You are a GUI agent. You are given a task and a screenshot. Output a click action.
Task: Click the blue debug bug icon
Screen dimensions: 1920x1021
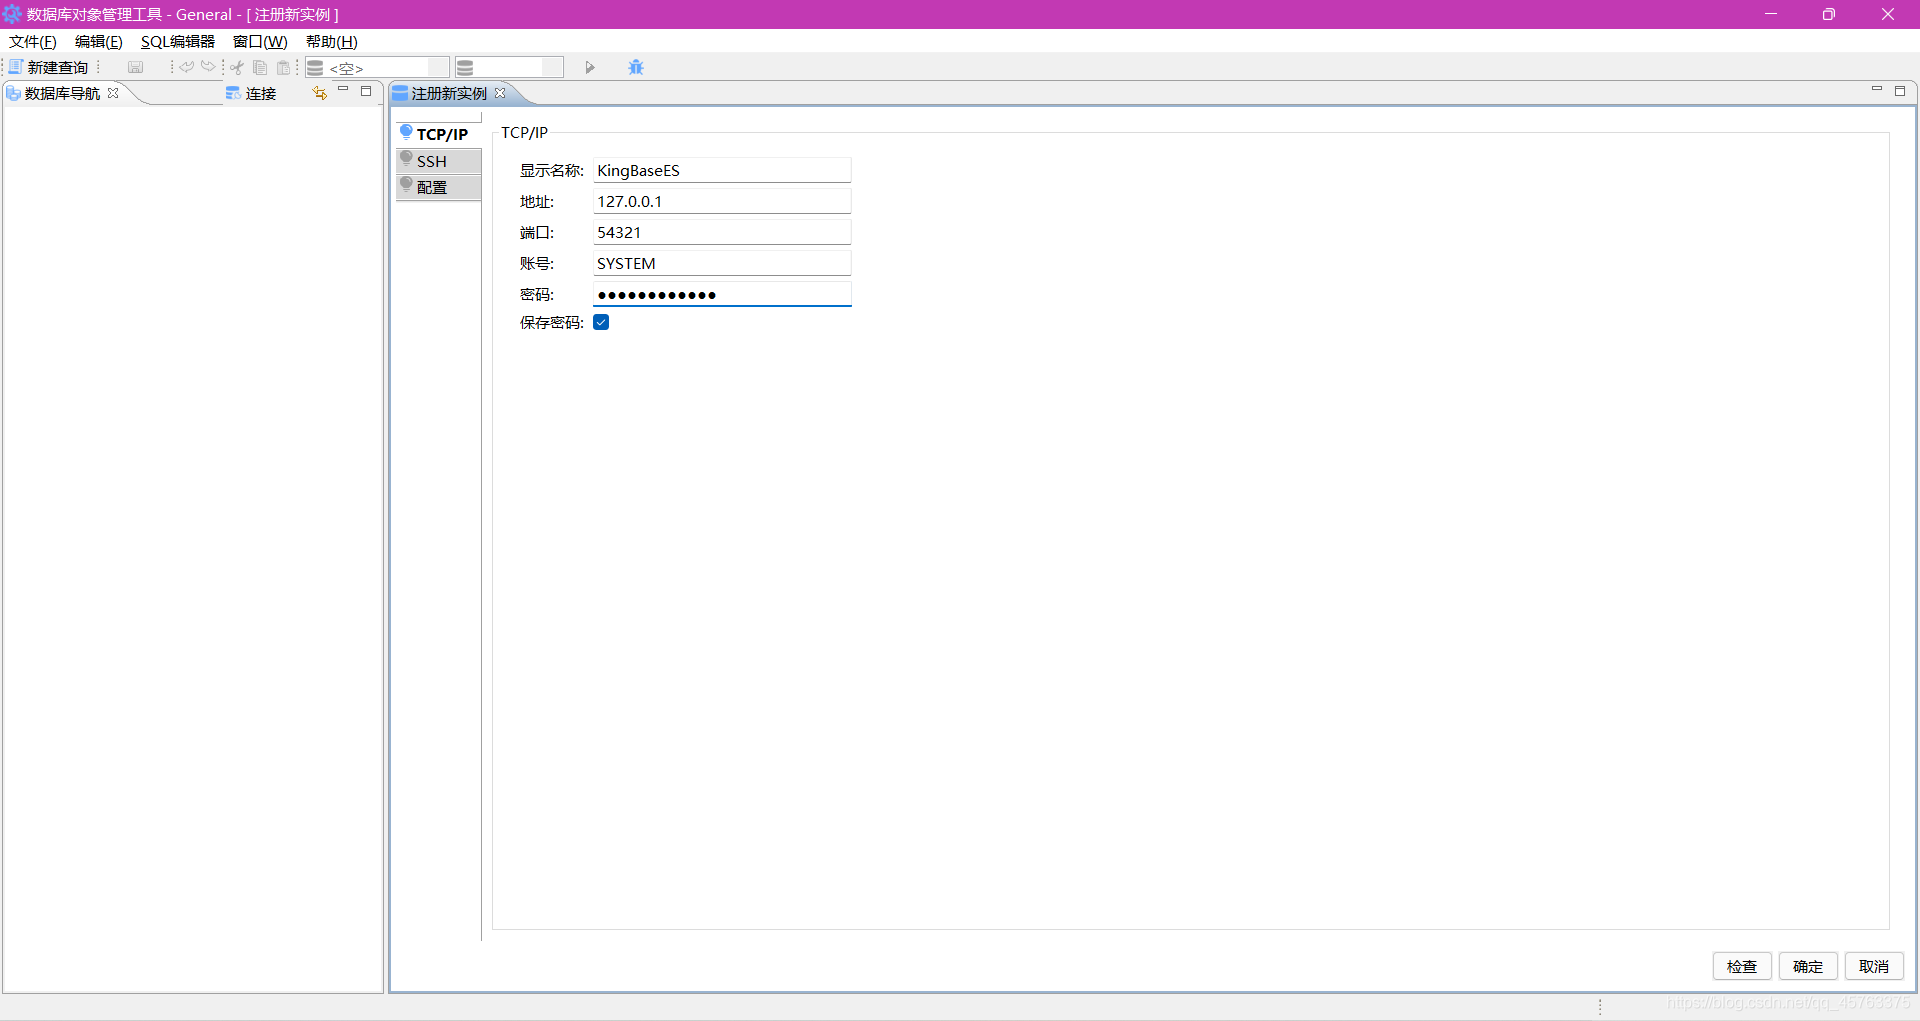pyautogui.click(x=636, y=67)
